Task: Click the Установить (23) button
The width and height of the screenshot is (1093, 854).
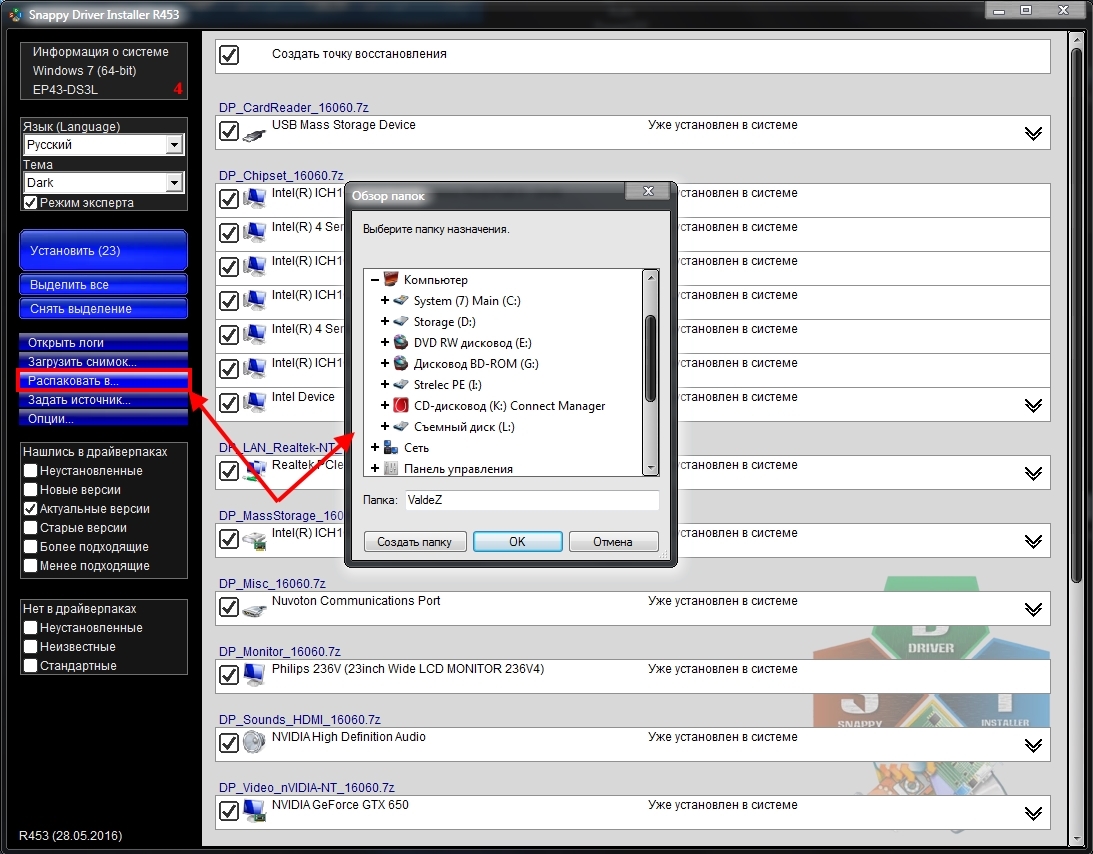Action: [103, 250]
